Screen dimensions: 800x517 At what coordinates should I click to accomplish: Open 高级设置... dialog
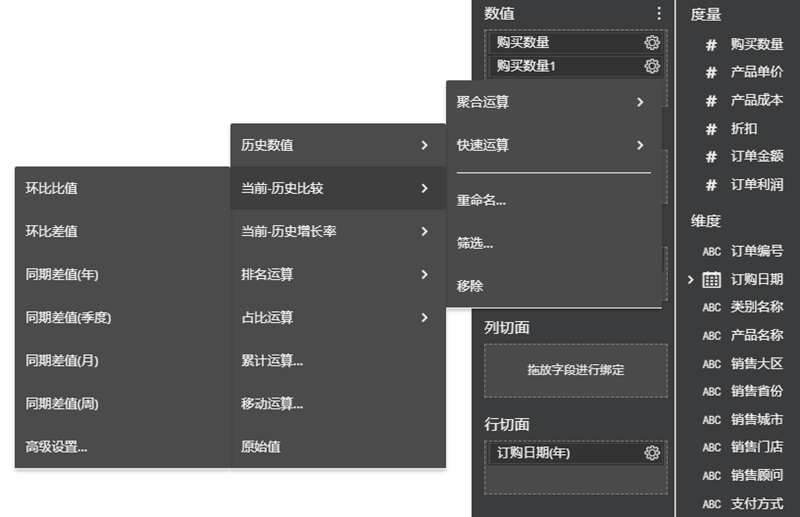click(57, 447)
